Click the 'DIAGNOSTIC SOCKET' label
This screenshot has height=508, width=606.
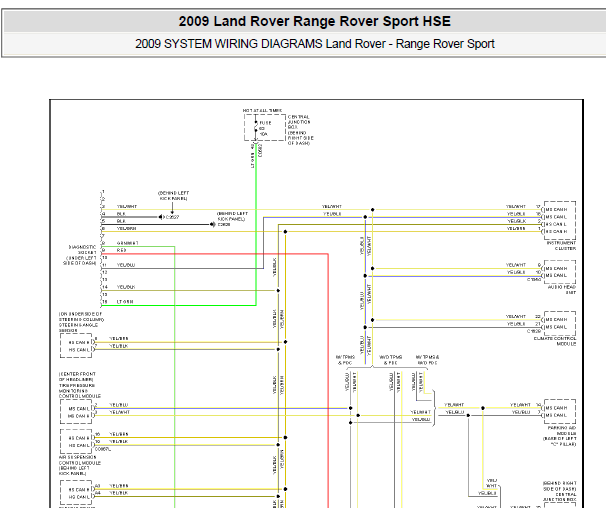pos(82,249)
